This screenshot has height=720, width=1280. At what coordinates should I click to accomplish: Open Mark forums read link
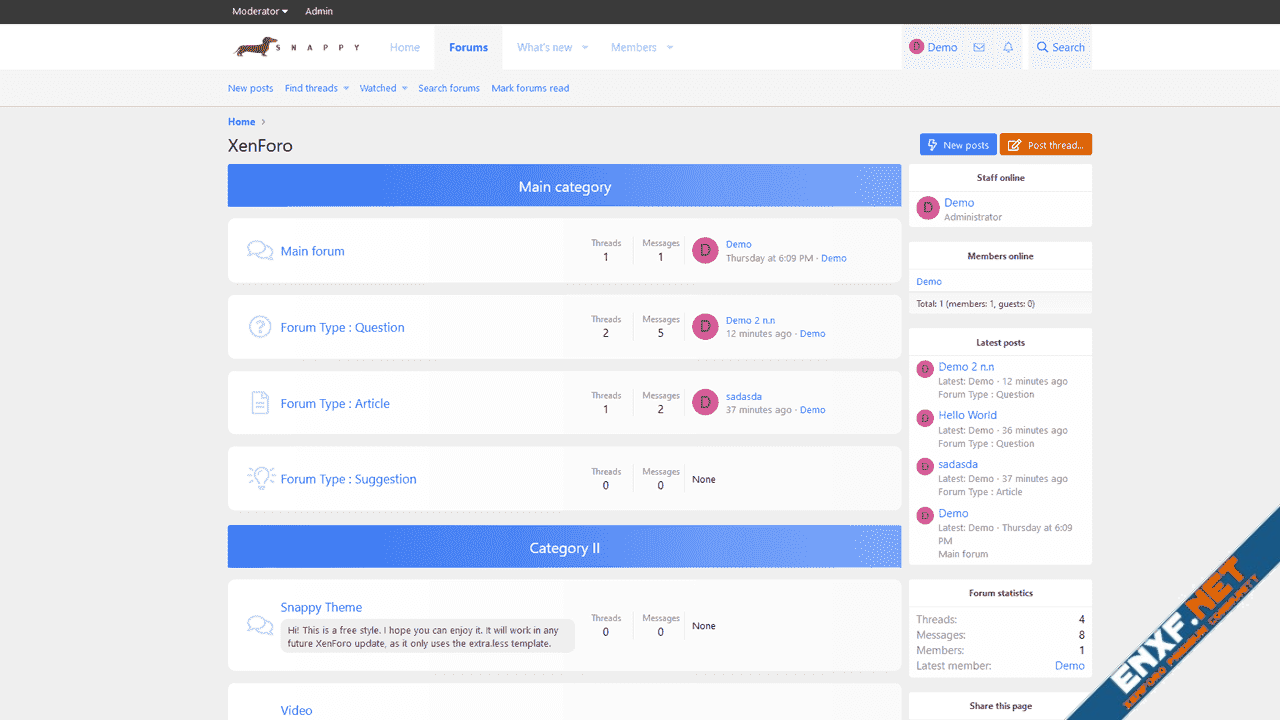point(530,88)
